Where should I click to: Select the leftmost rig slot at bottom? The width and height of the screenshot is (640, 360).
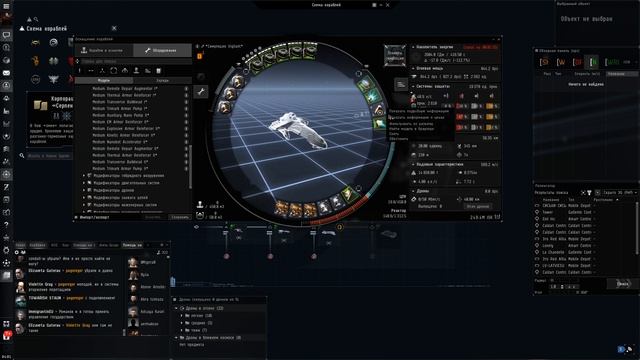(x=281, y=208)
